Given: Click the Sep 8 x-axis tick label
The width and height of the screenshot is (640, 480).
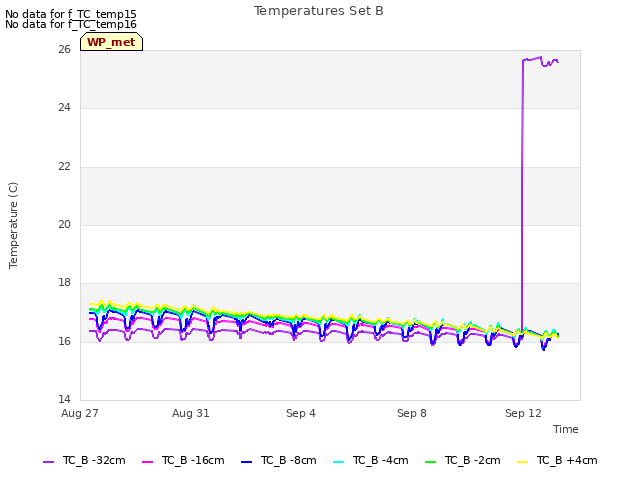Looking at the screenshot, I should (412, 413).
